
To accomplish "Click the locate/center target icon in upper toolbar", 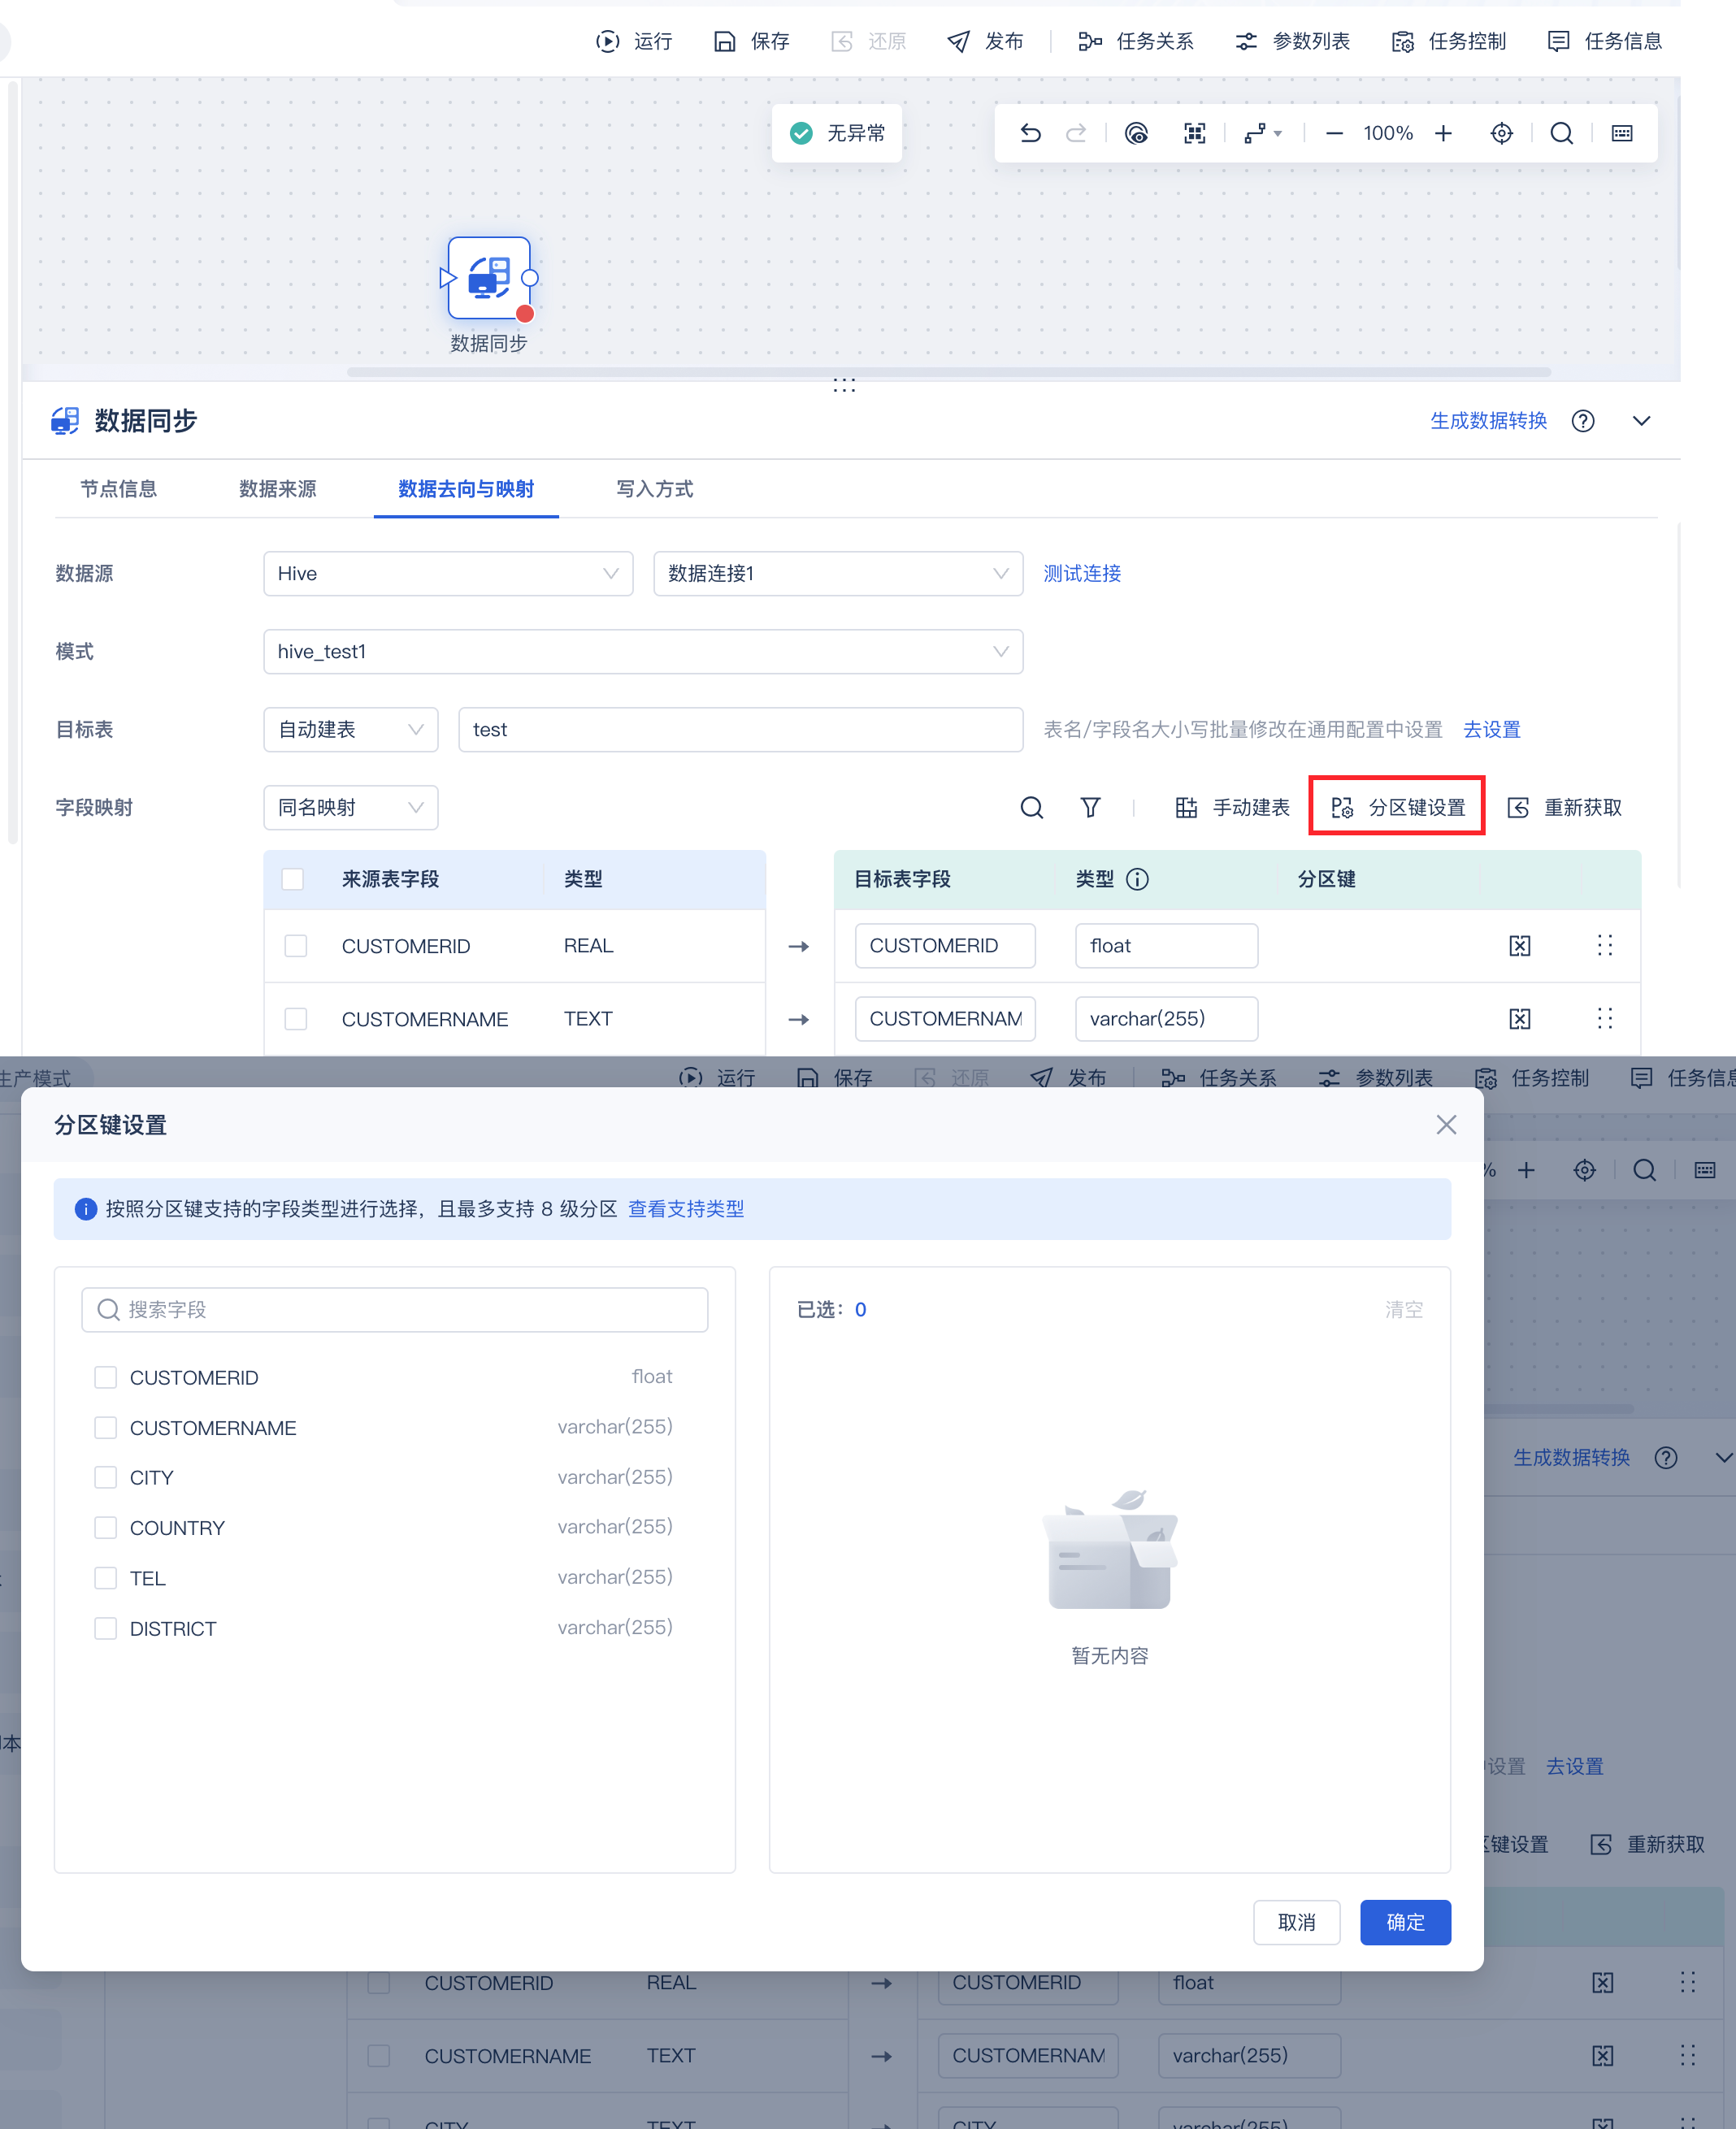I will pyautogui.click(x=1501, y=133).
